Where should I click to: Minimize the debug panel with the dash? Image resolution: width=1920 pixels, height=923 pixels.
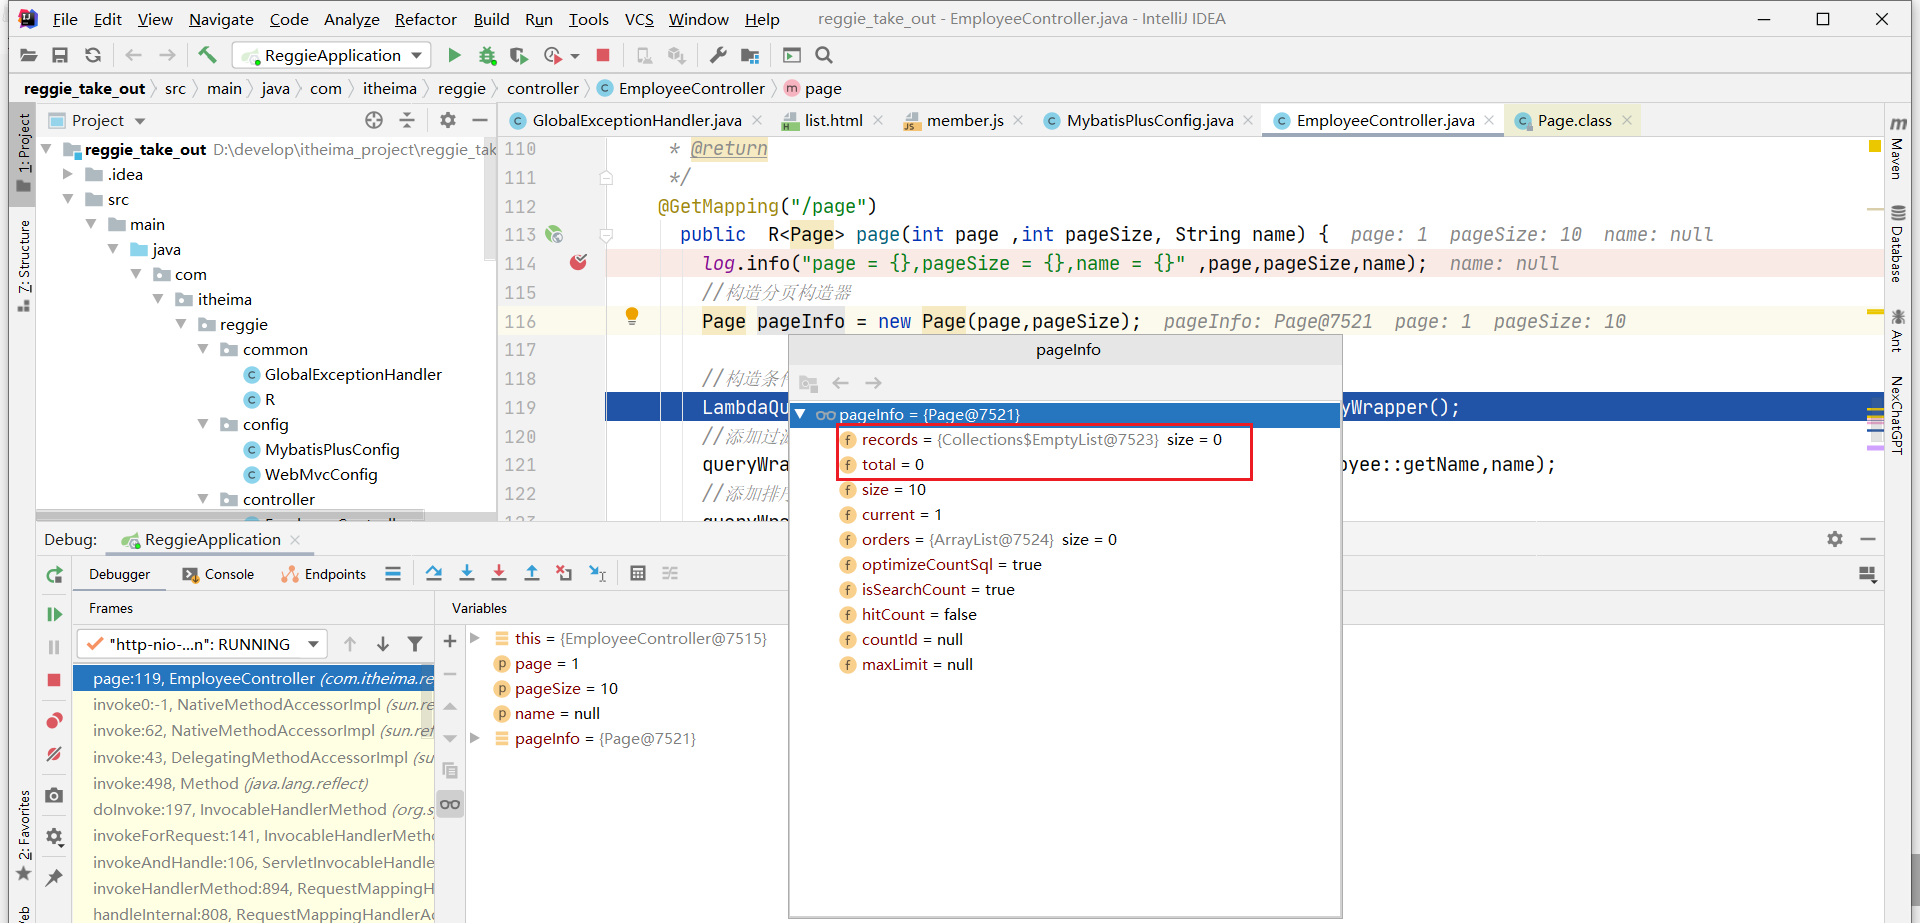coord(1867,539)
